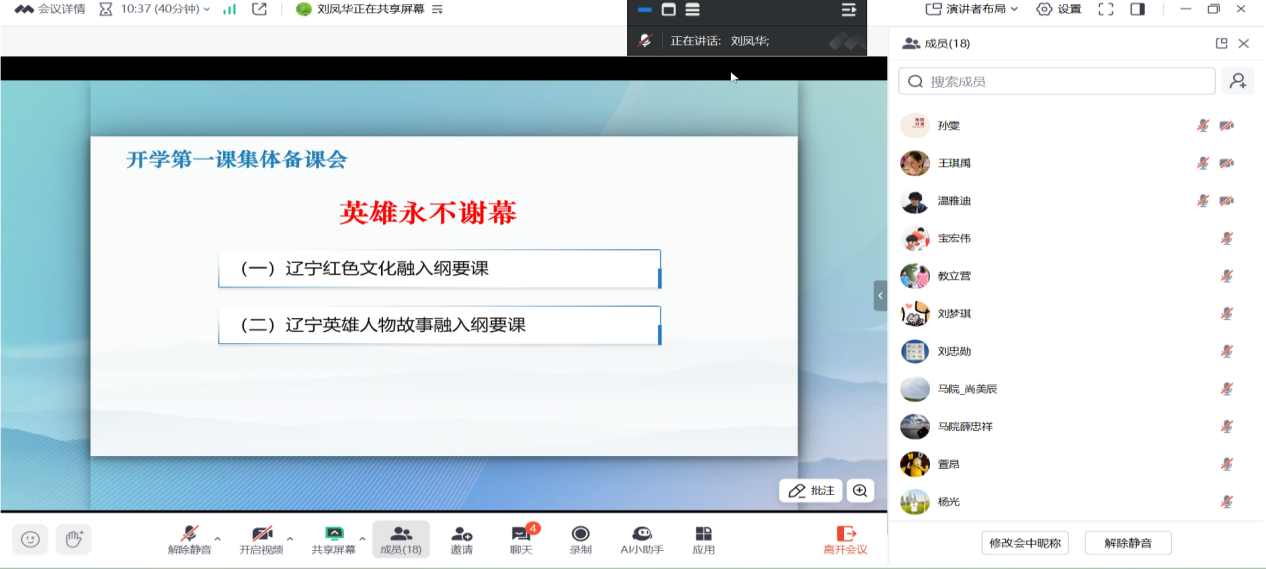Open the 邀请 invite icon

tap(461, 539)
